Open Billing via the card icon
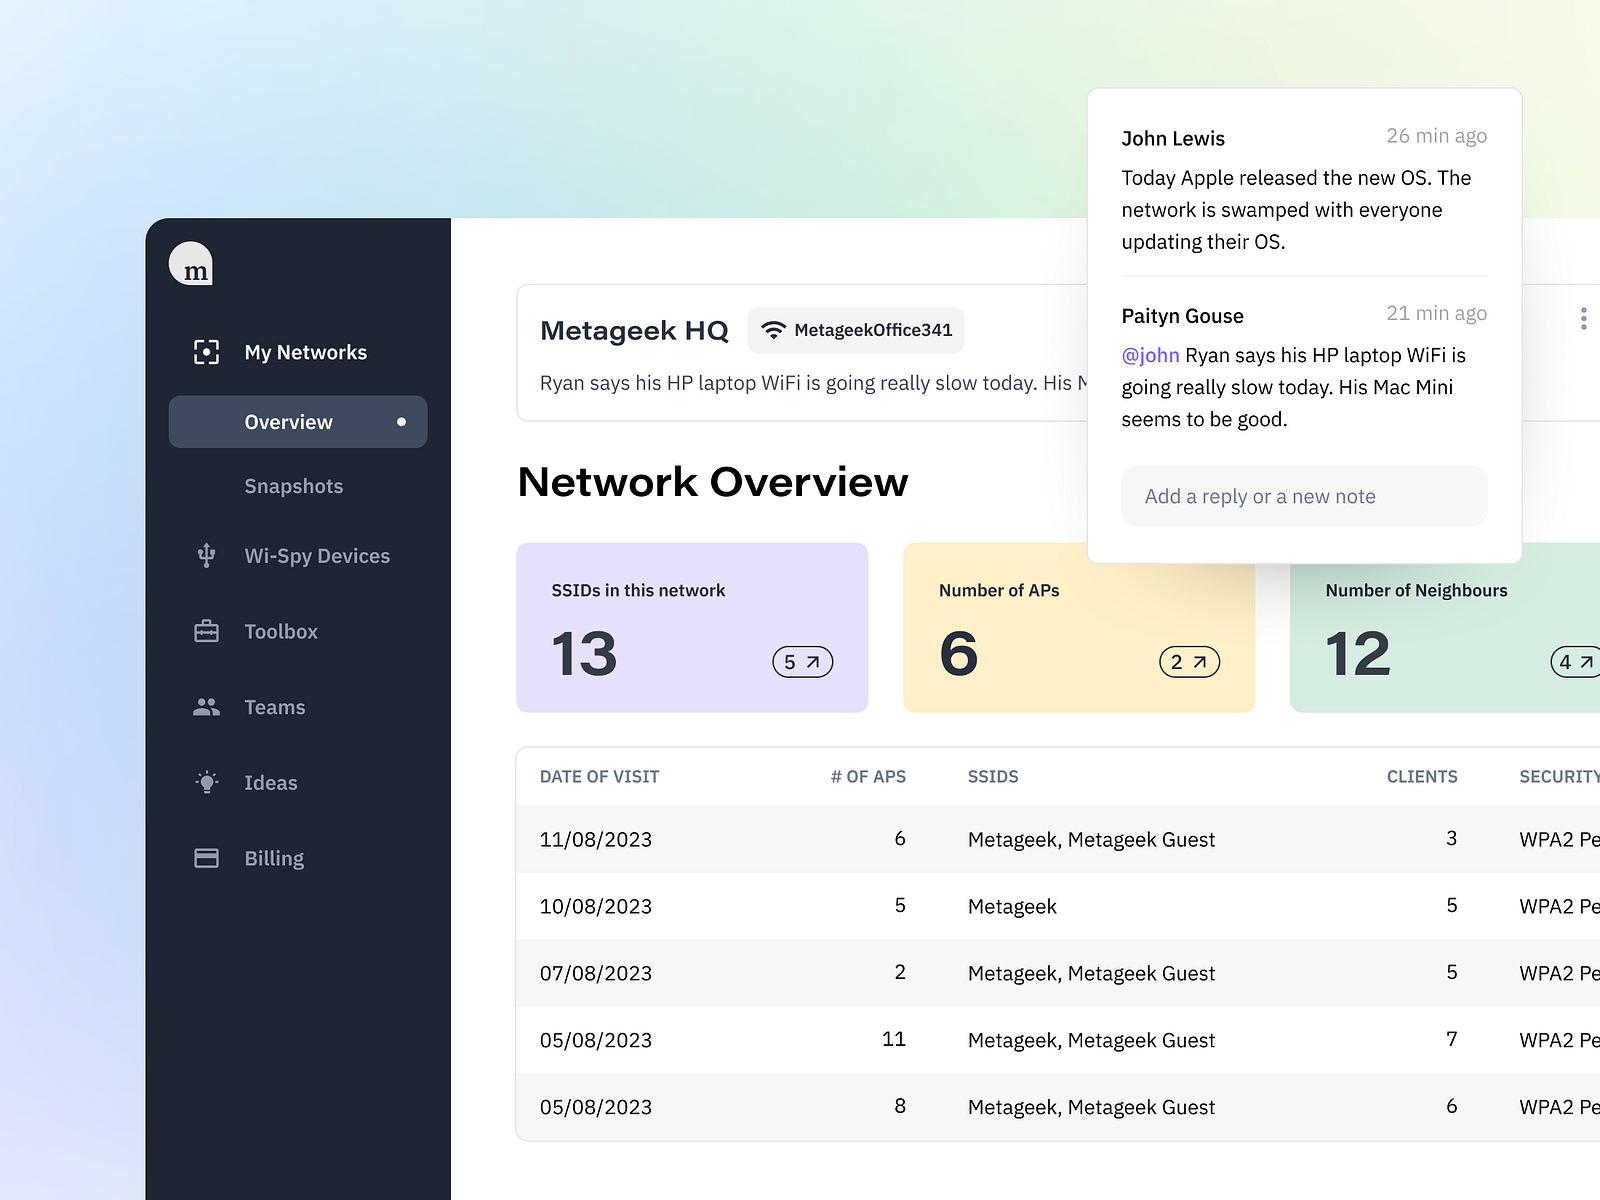The image size is (1600, 1200). point(206,857)
